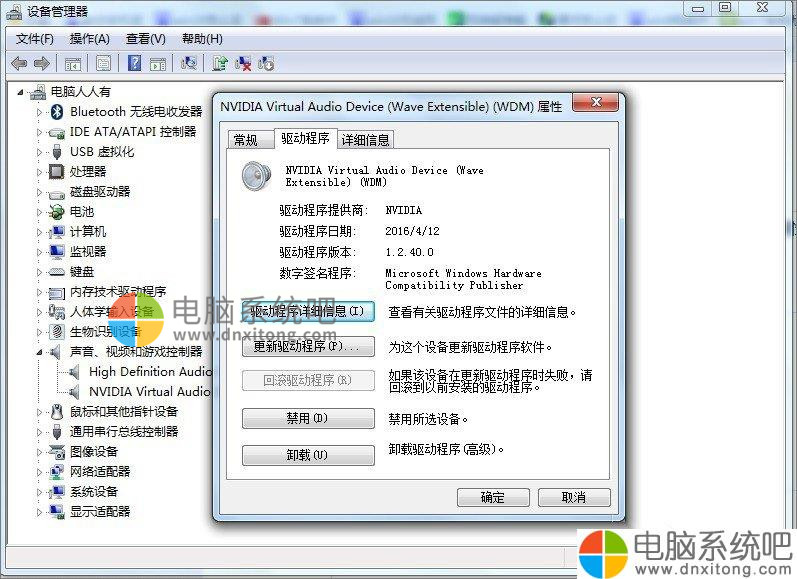Expand the 内存技术驱动程序 node

[39, 292]
